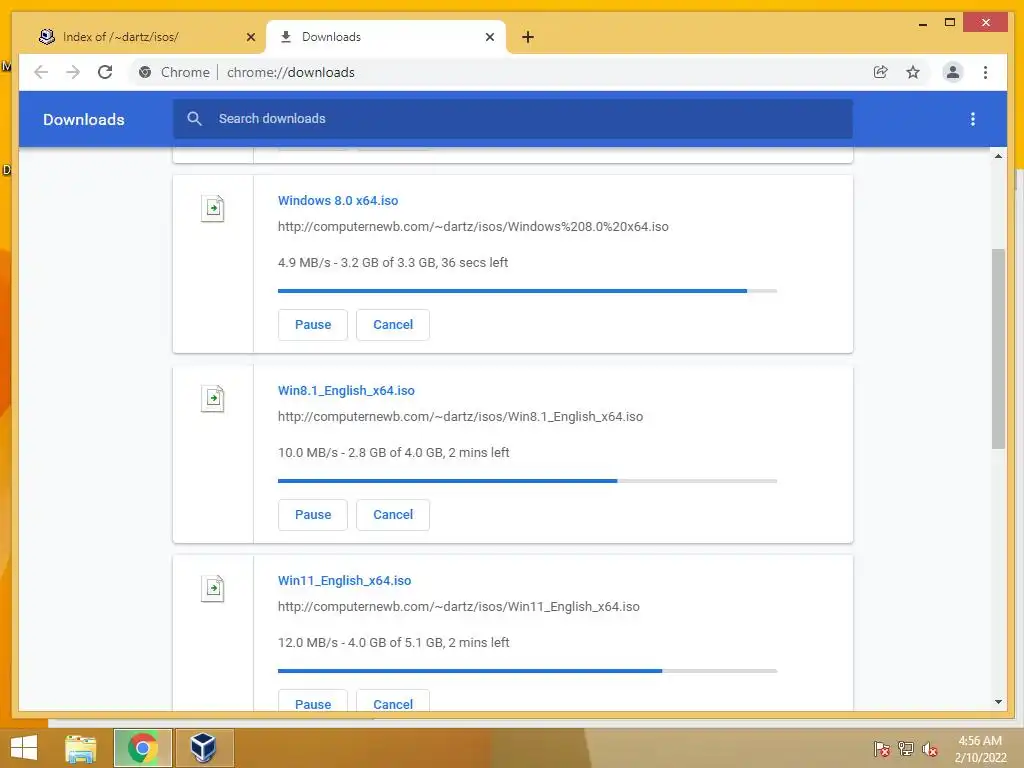Open the Win11_English_x64.iso file link
Screen dimensions: 1024x768
click(344, 581)
